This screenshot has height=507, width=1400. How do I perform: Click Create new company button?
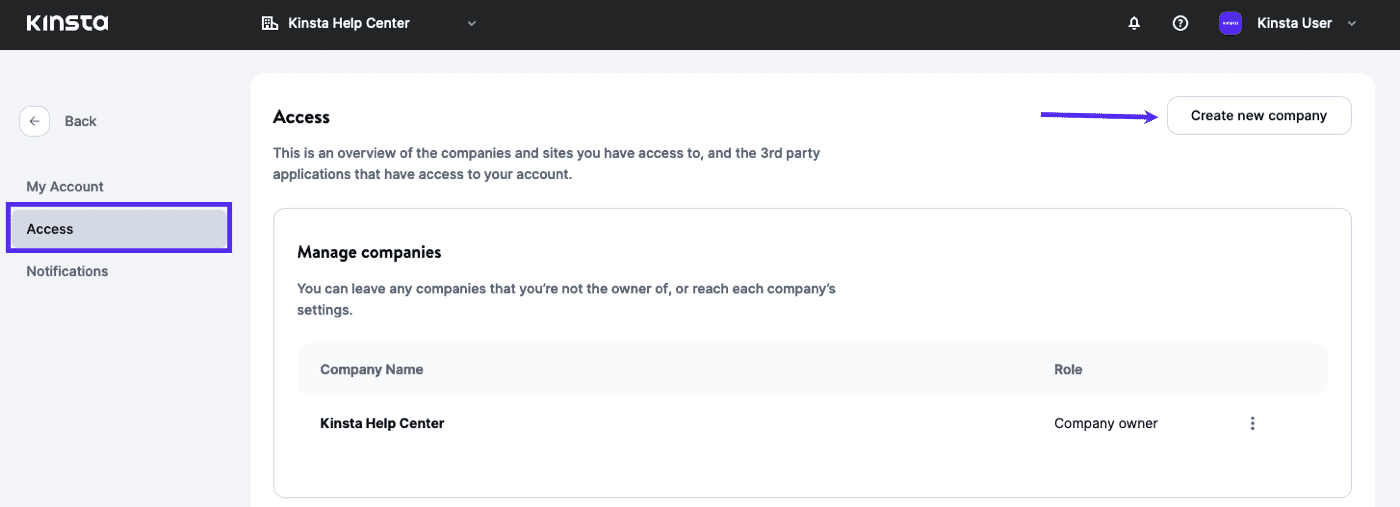pyautogui.click(x=1258, y=116)
